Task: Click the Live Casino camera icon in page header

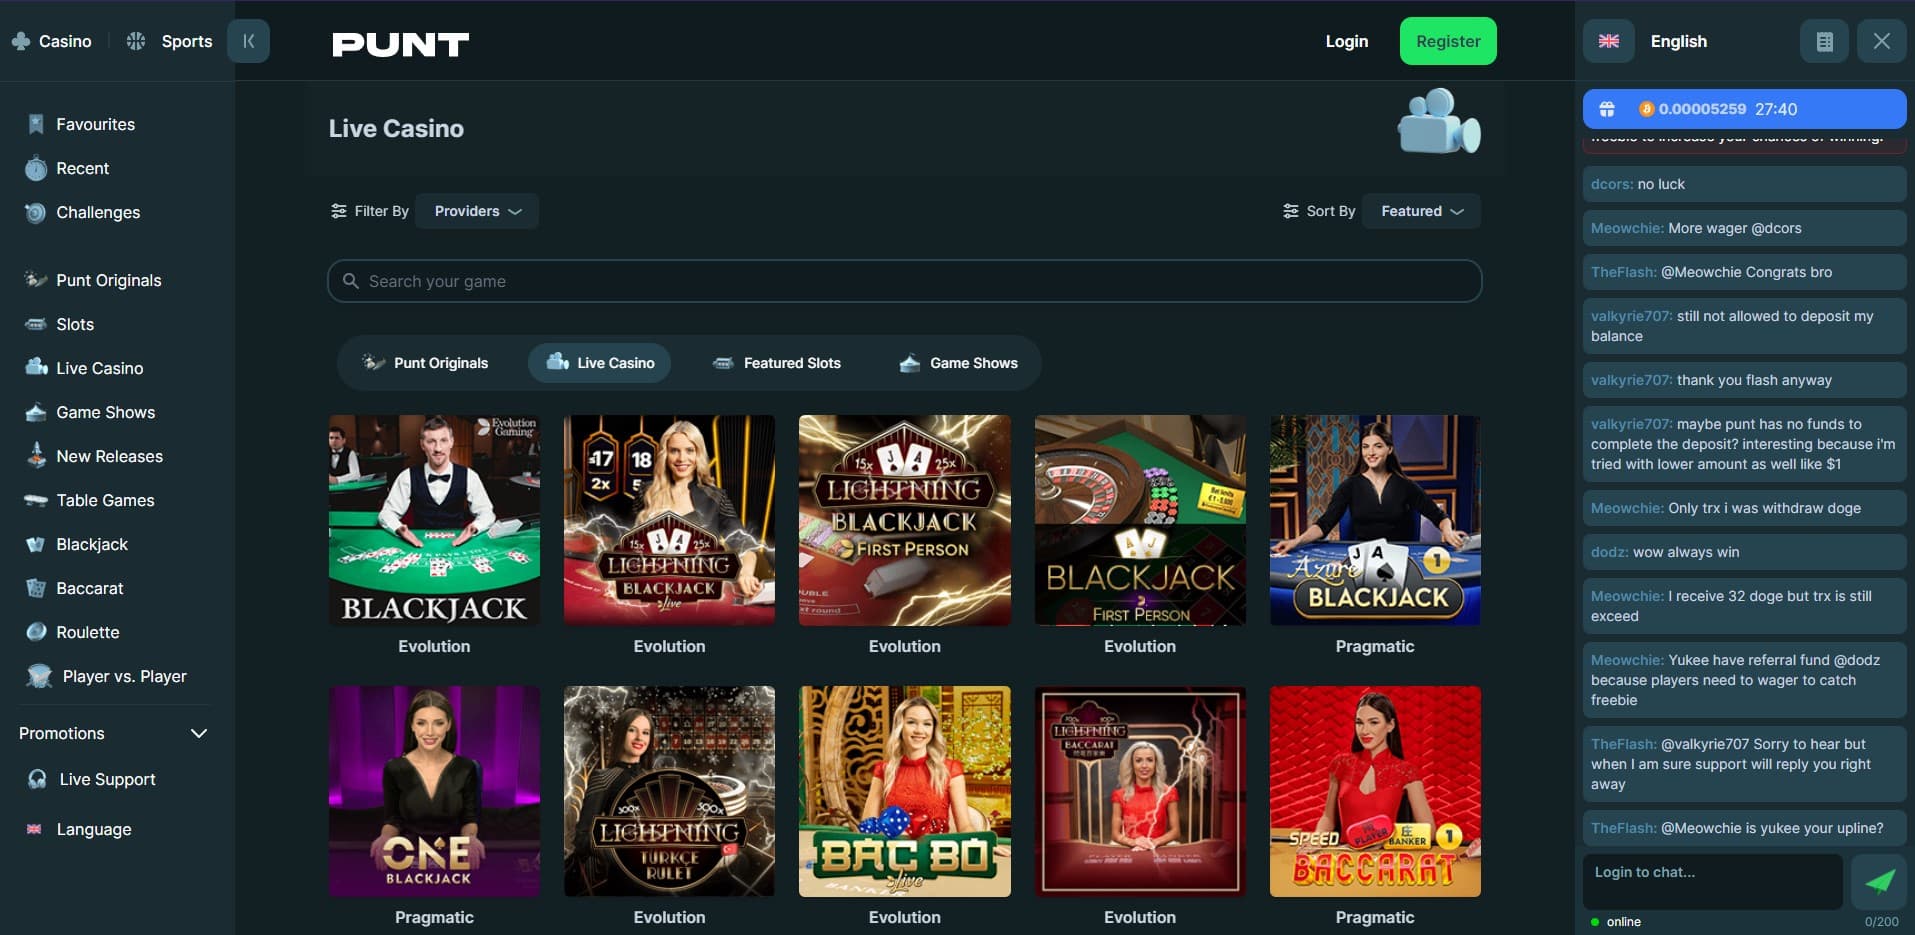Action: click(1438, 122)
